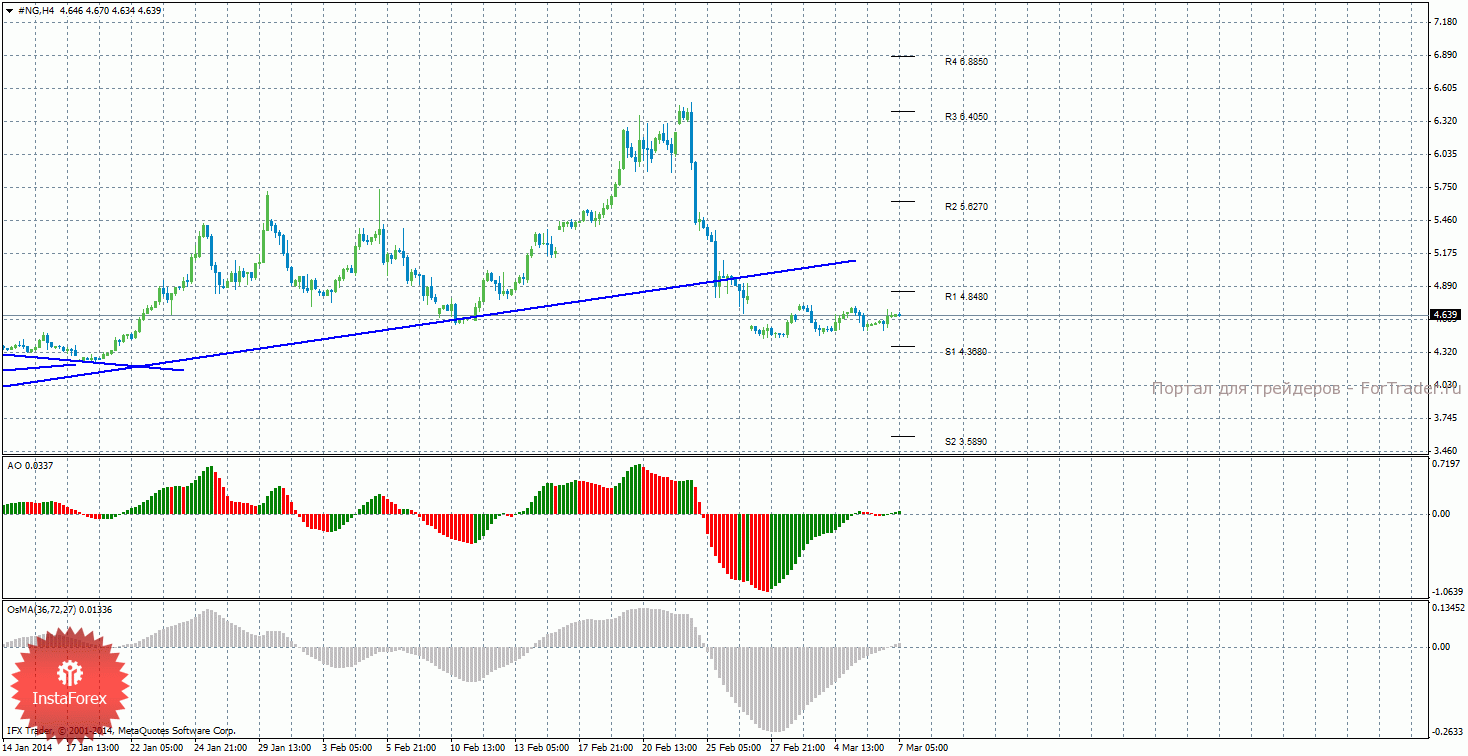This screenshot has height=756, width=1468.
Task: Click the 24 Jan 21:00 date label
Action: pyautogui.click(x=220, y=747)
